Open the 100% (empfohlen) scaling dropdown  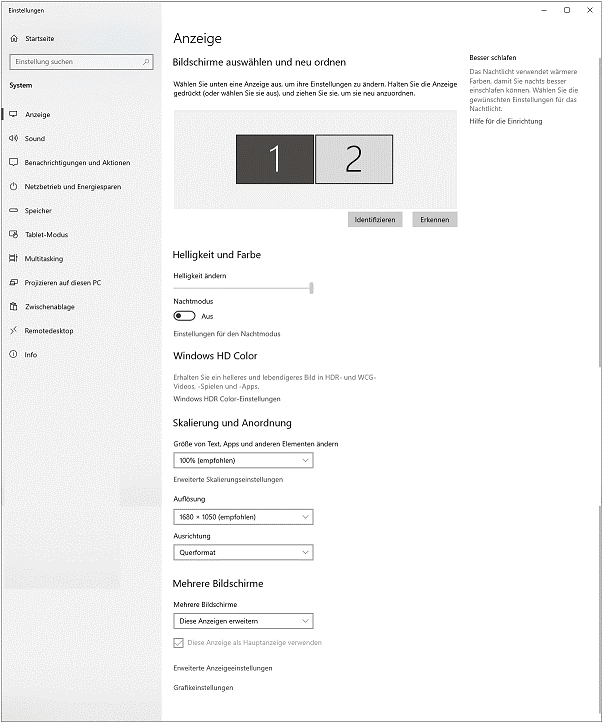[x=243, y=460]
